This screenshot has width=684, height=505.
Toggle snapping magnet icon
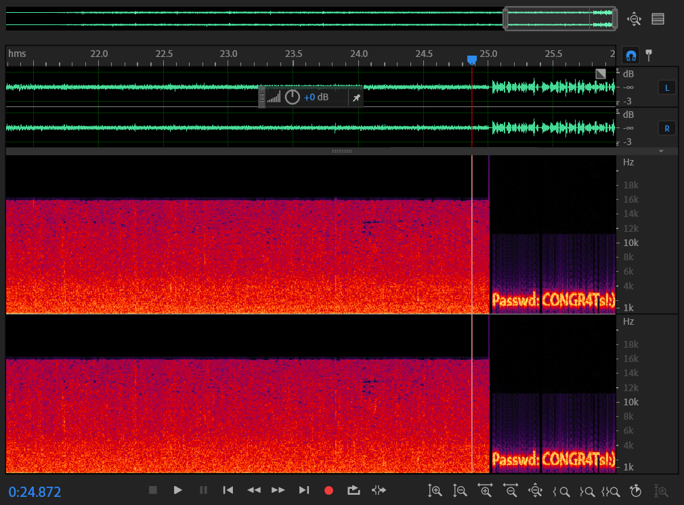(631, 55)
